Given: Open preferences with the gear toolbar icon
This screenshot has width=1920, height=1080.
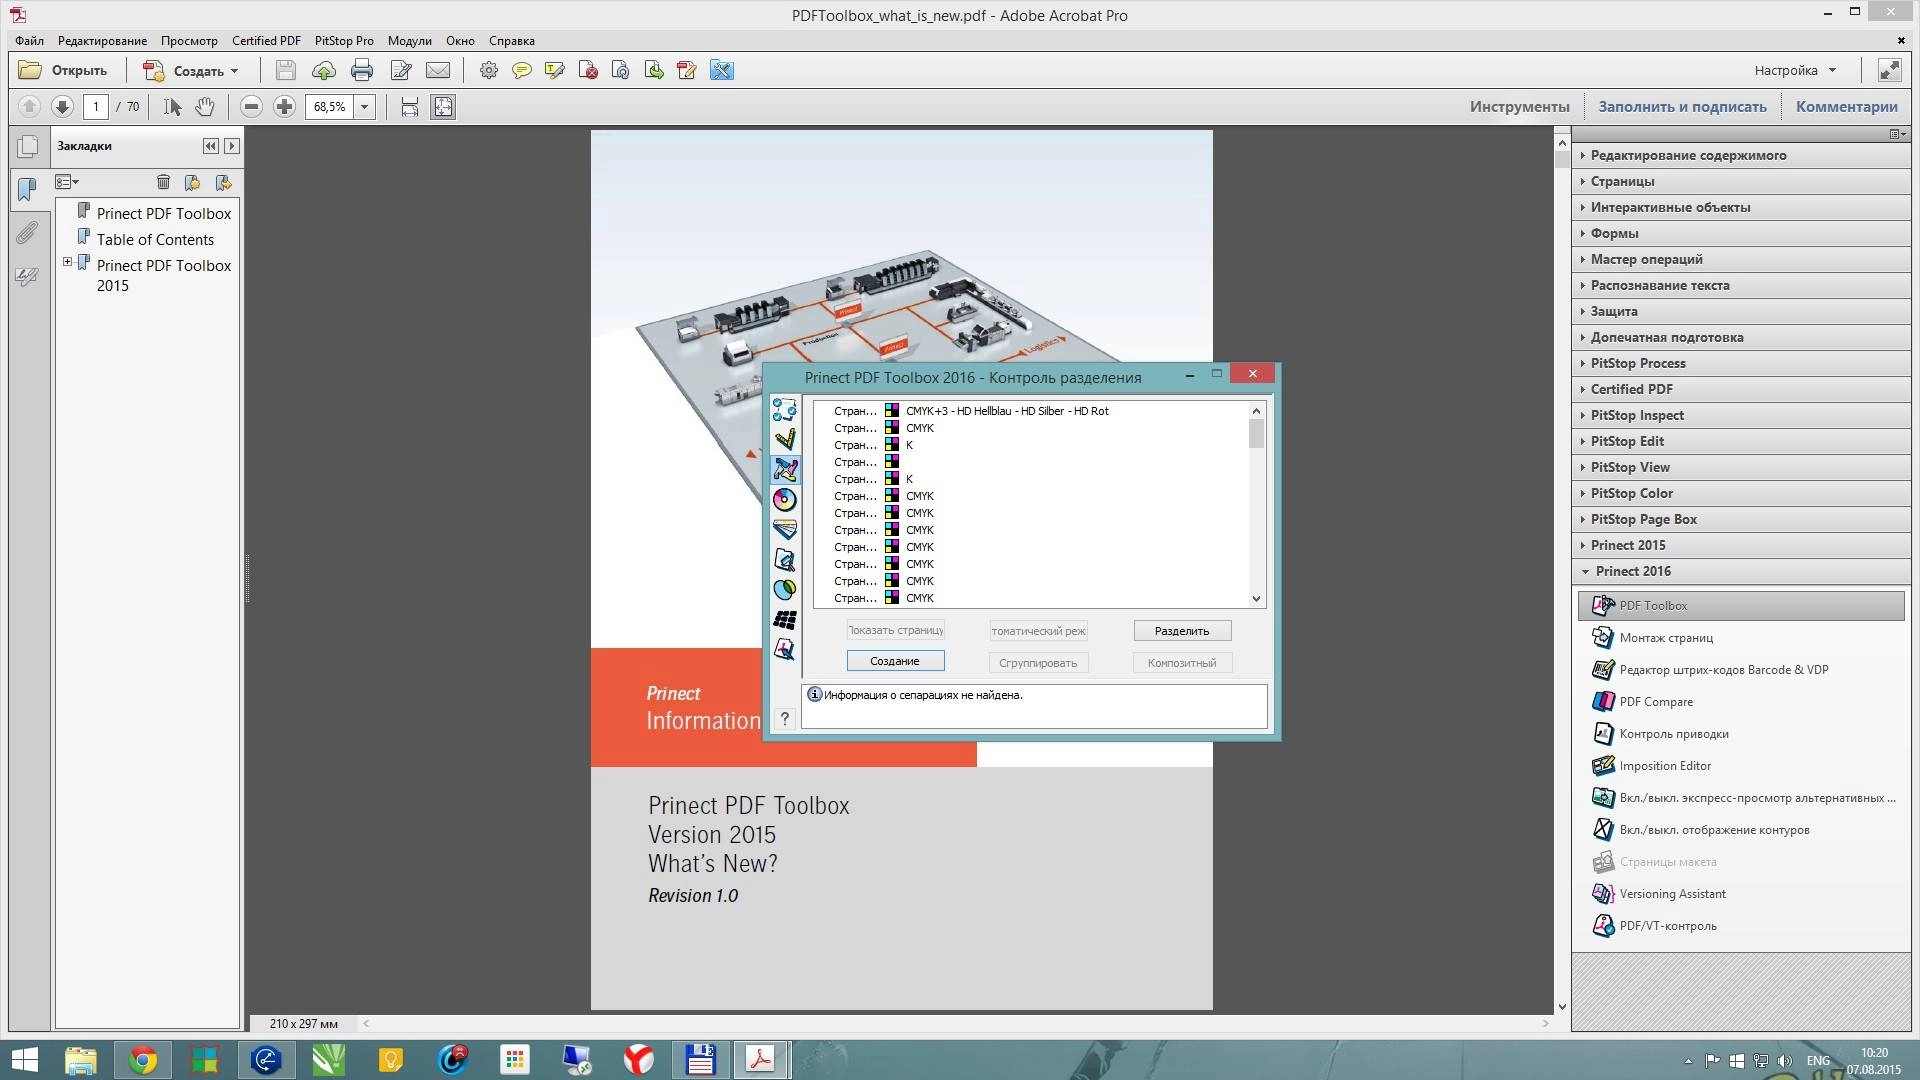Looking at the screenshot, I should pyautogui.click(x=488, y=70).
